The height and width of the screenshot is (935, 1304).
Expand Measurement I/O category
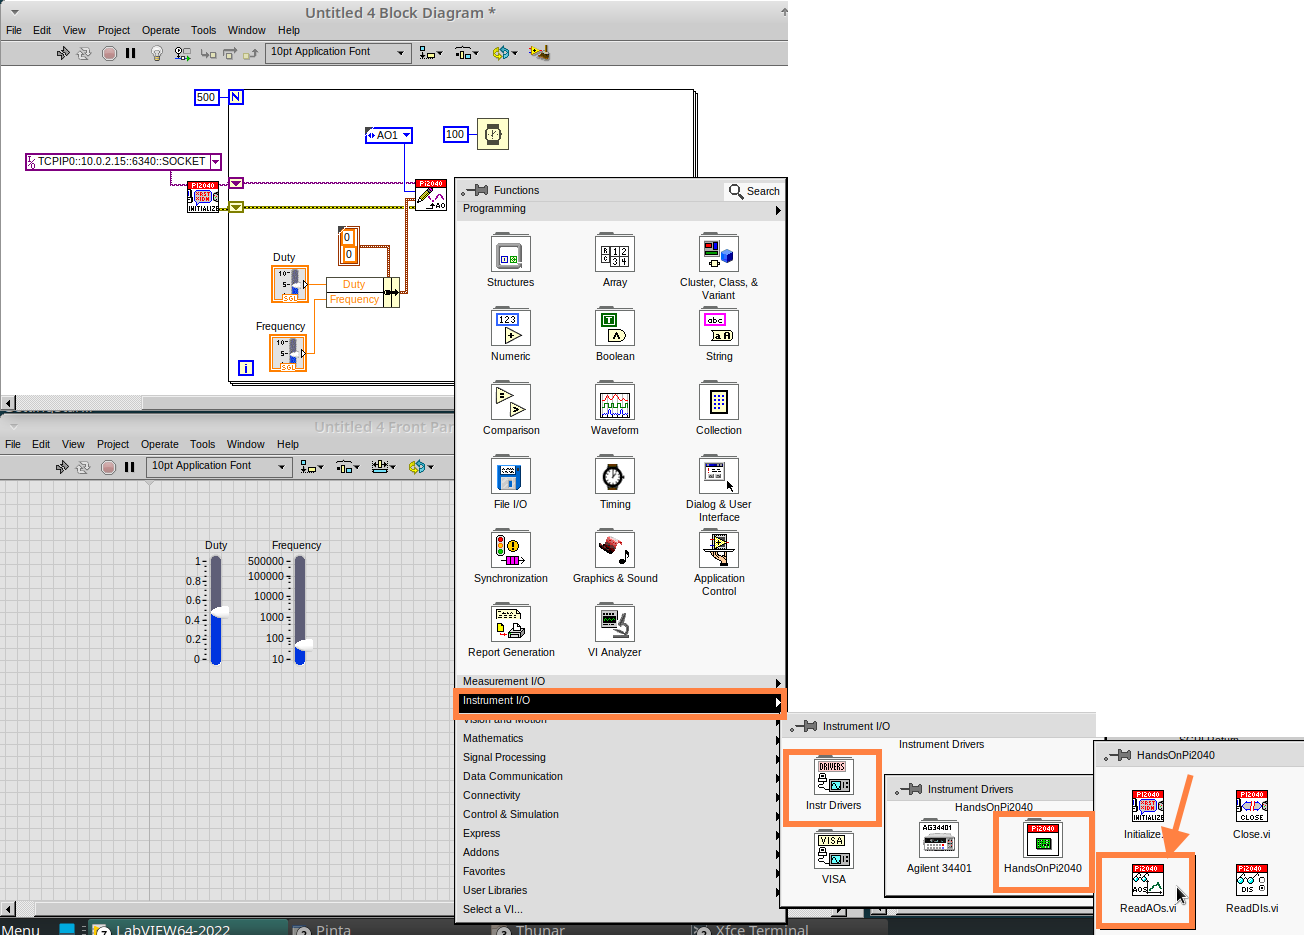coord(620,682)
